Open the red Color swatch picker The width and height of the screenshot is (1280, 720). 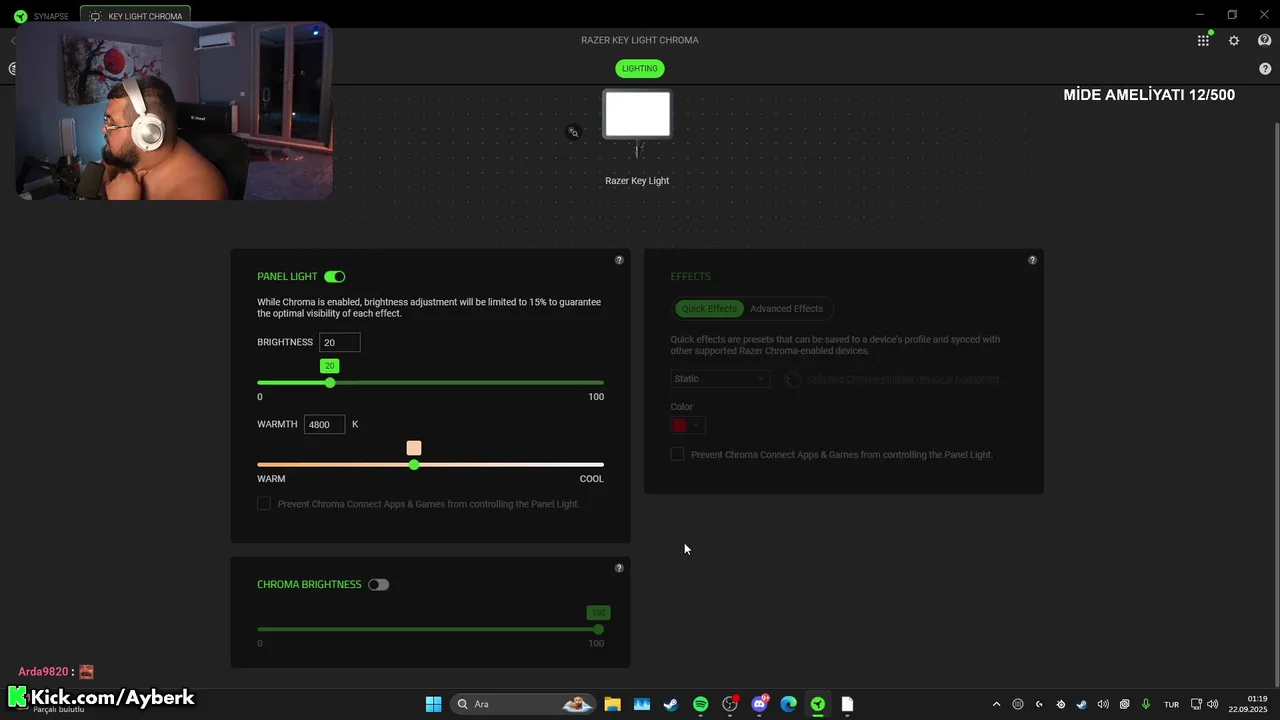[688, 425]
